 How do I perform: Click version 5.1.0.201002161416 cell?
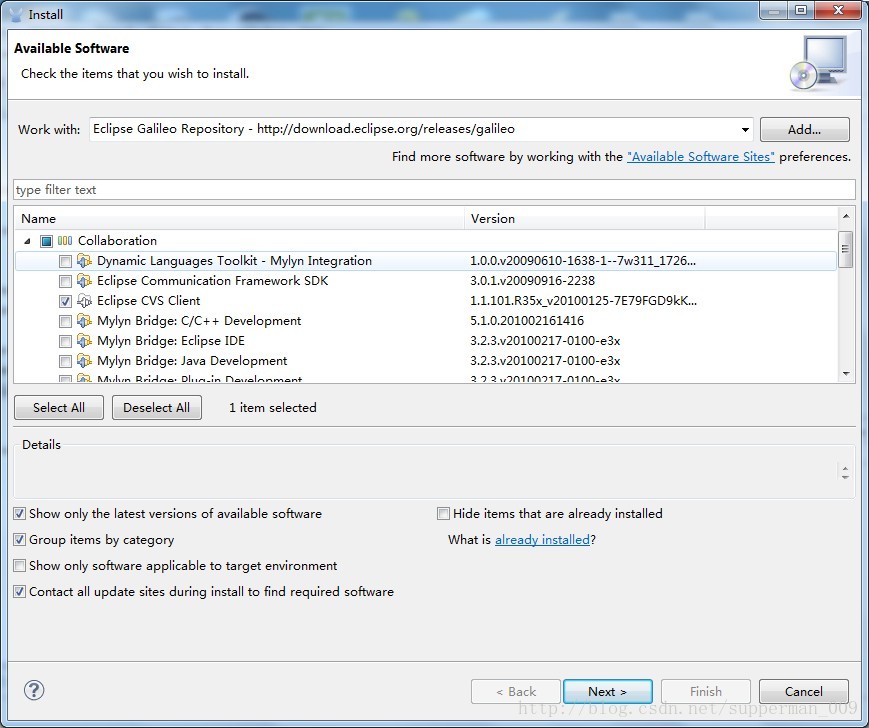pos(526,320)
